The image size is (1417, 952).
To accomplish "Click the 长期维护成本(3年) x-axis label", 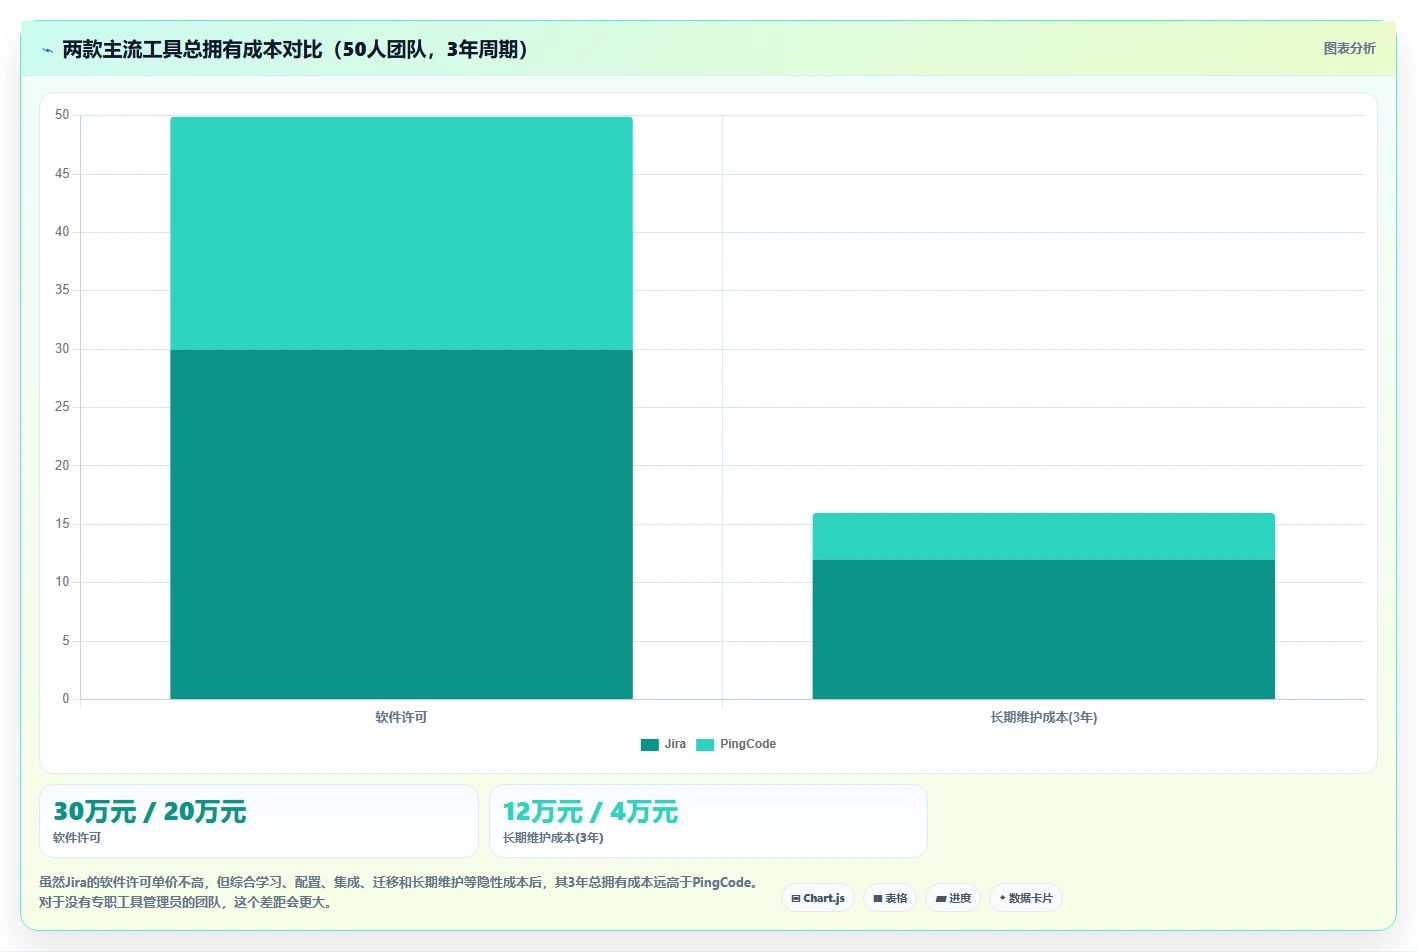I will pyautogui.click(x=1043, y=717).
